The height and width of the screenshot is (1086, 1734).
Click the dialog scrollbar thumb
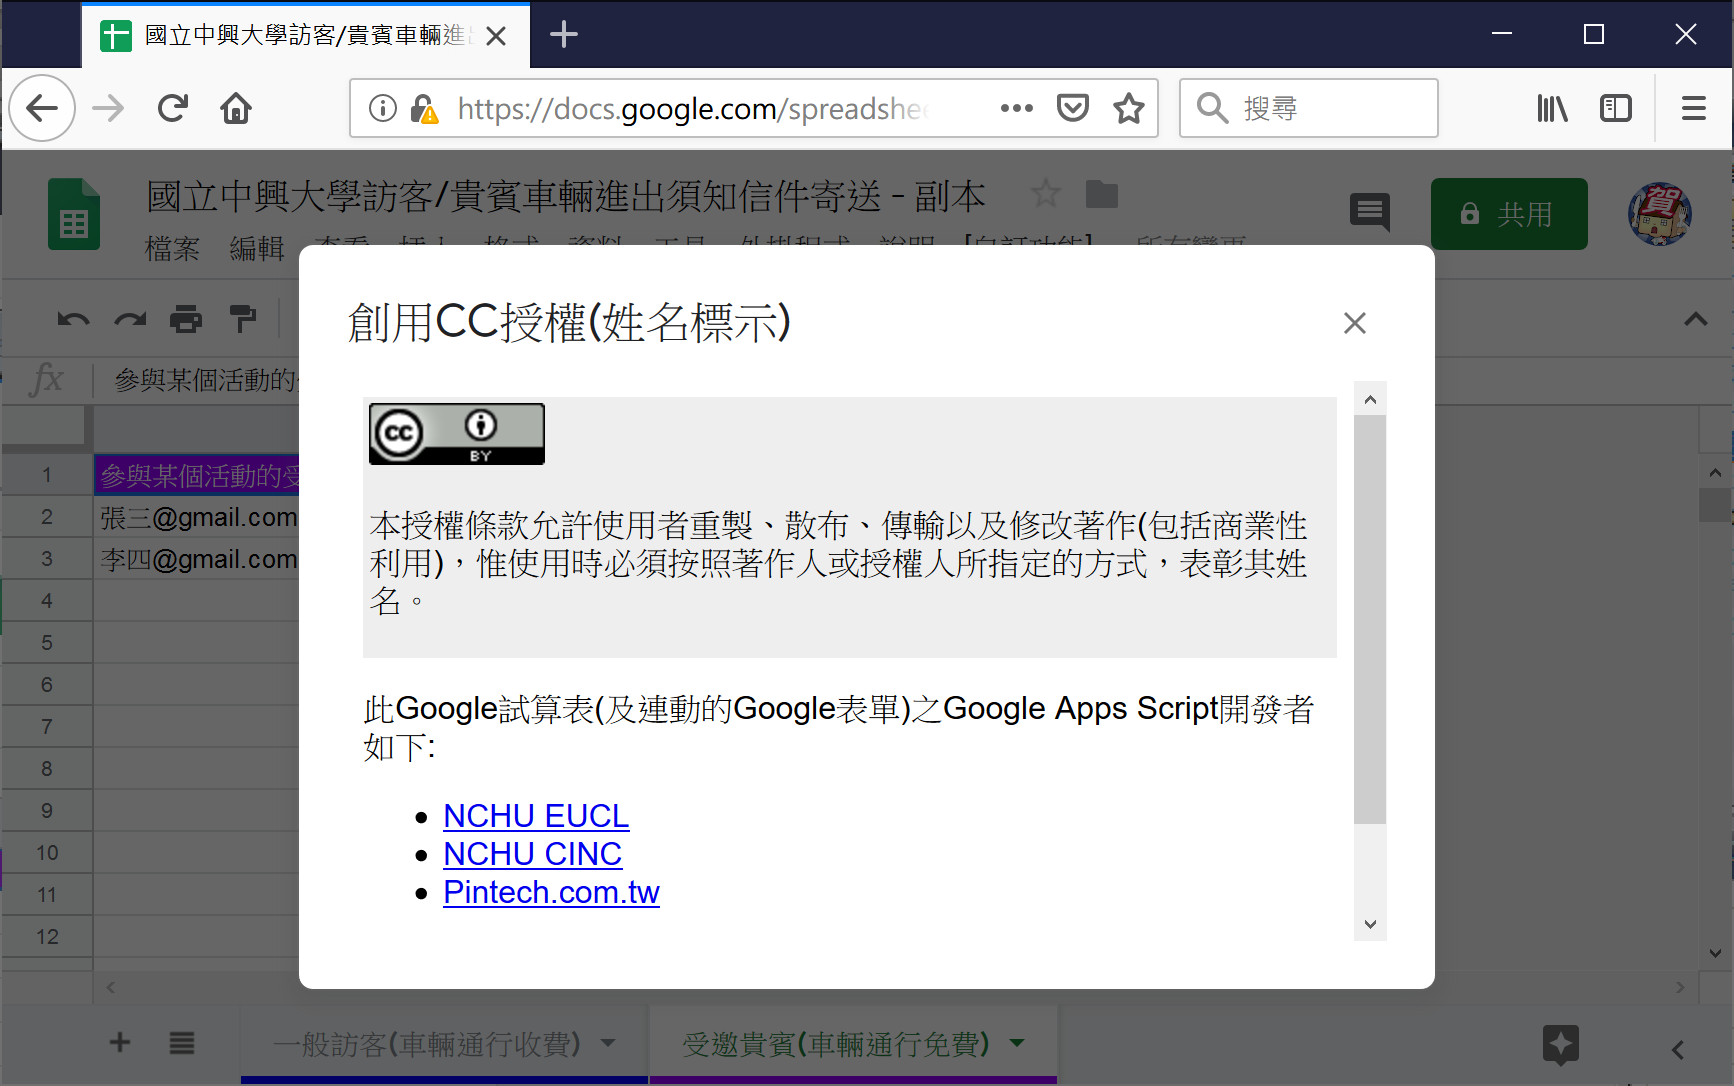pyautogui.click(x=1370, y=619)
